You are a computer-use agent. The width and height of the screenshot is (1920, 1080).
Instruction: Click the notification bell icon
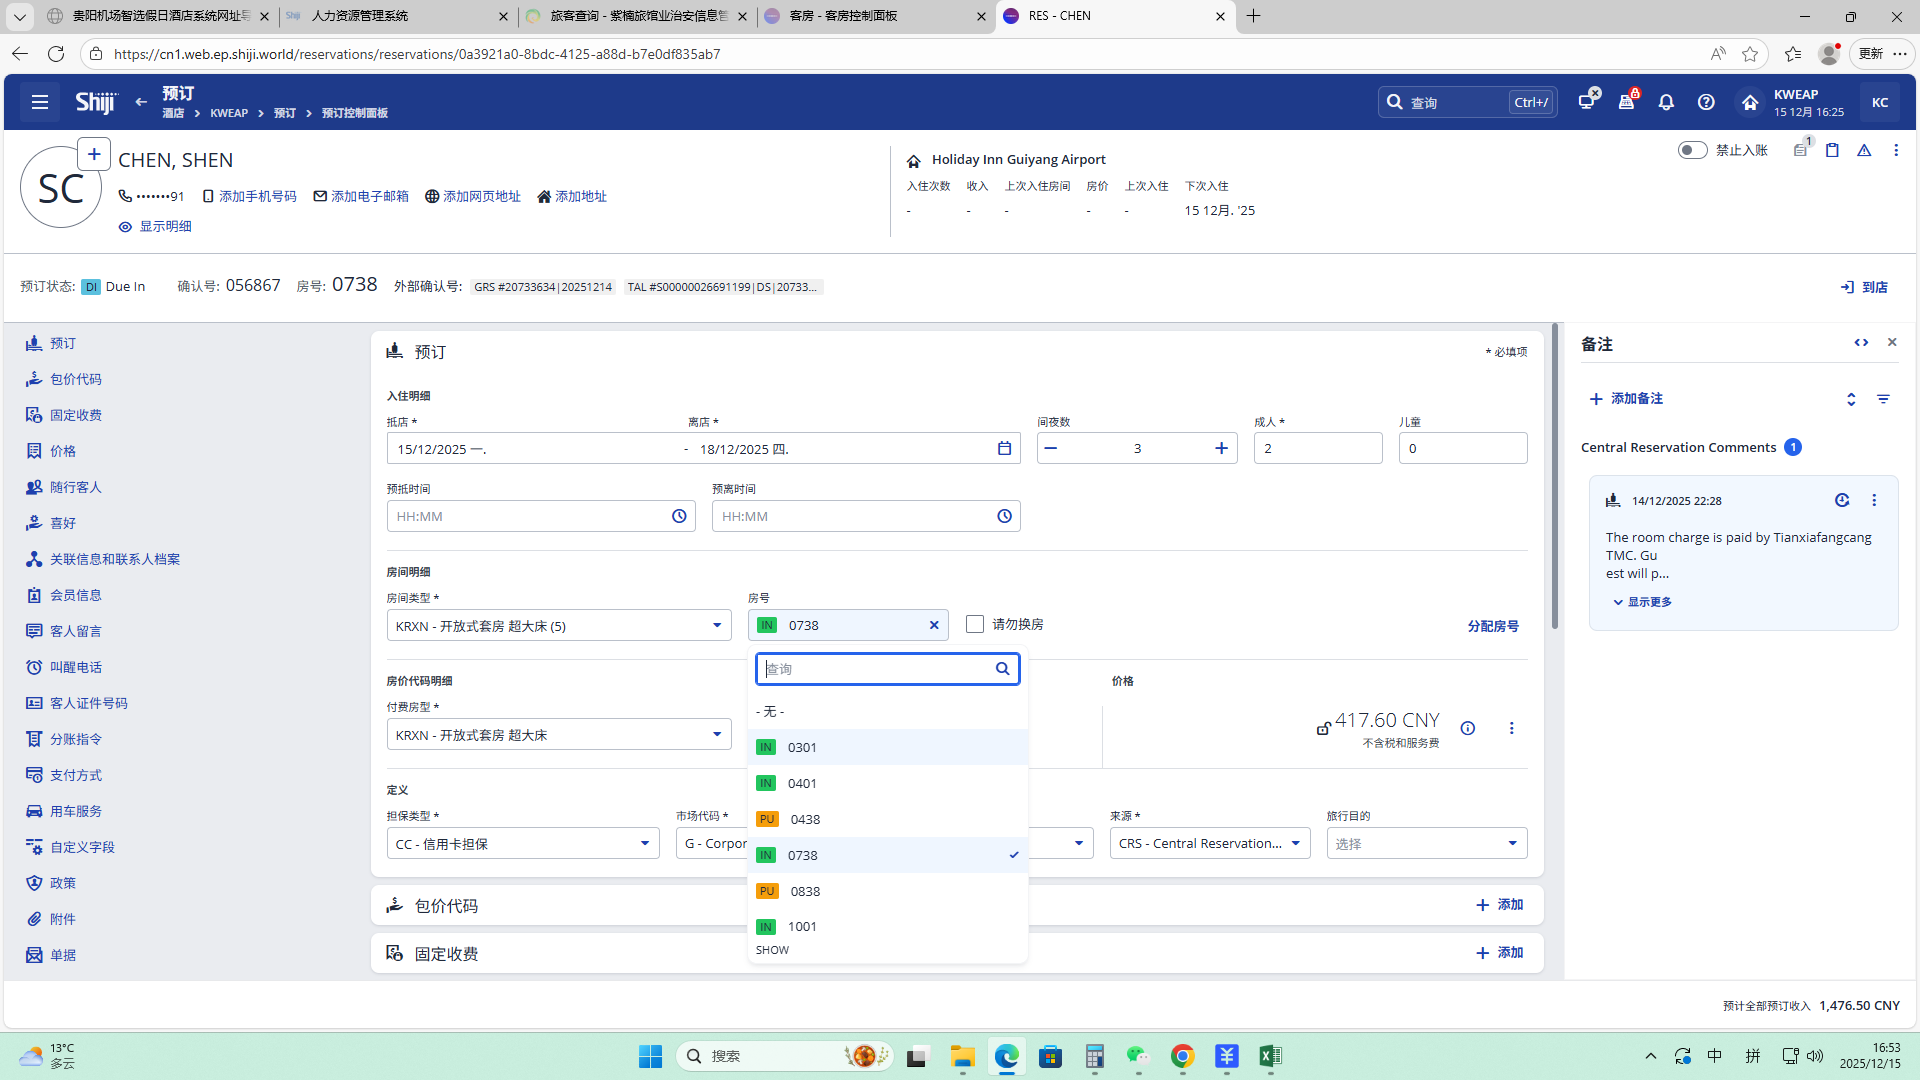click(x=1666, y=102)
